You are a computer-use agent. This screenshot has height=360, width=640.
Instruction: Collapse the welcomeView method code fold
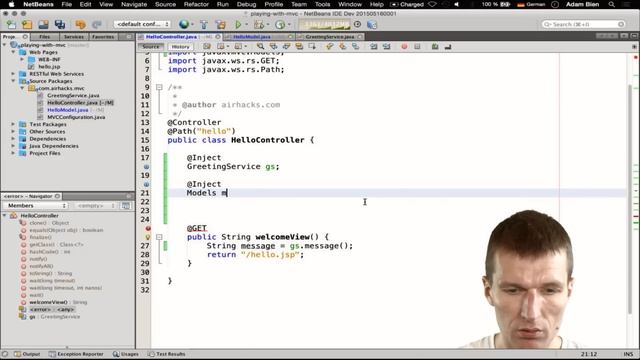(159, 237)
